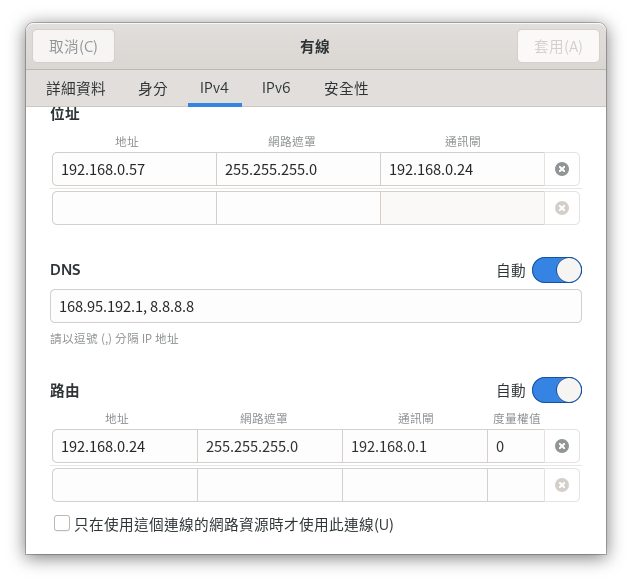This screenshot has width=632, height=583.
Task: Toggle the 路由 automatic switch
Action: [x=557, y=390]
